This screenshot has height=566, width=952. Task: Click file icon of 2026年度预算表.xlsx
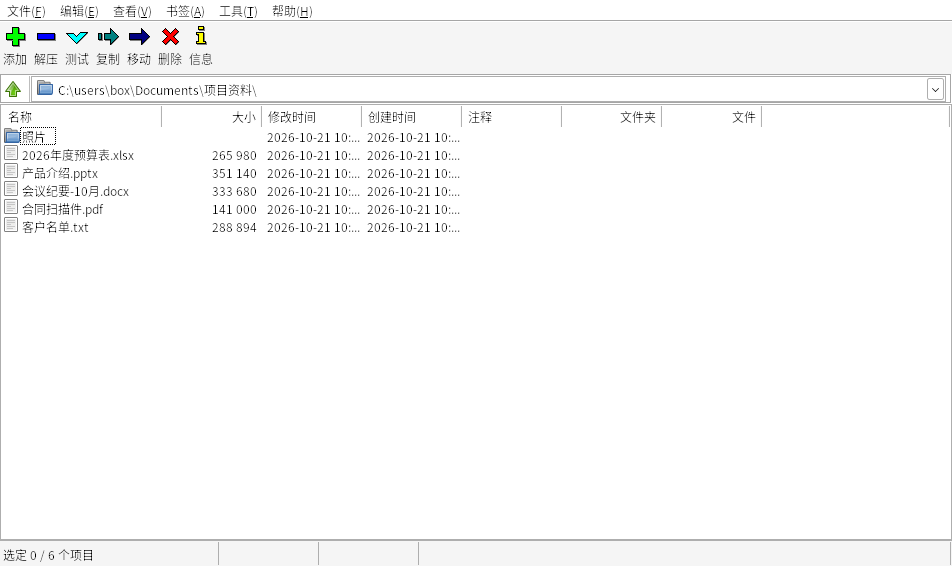(11, 153)
